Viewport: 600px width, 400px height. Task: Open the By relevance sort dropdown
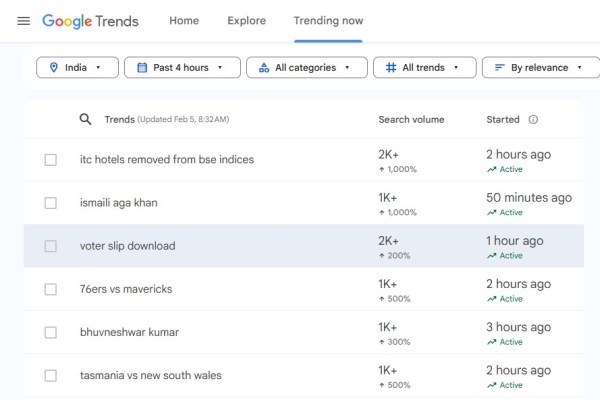click(541, 67)
